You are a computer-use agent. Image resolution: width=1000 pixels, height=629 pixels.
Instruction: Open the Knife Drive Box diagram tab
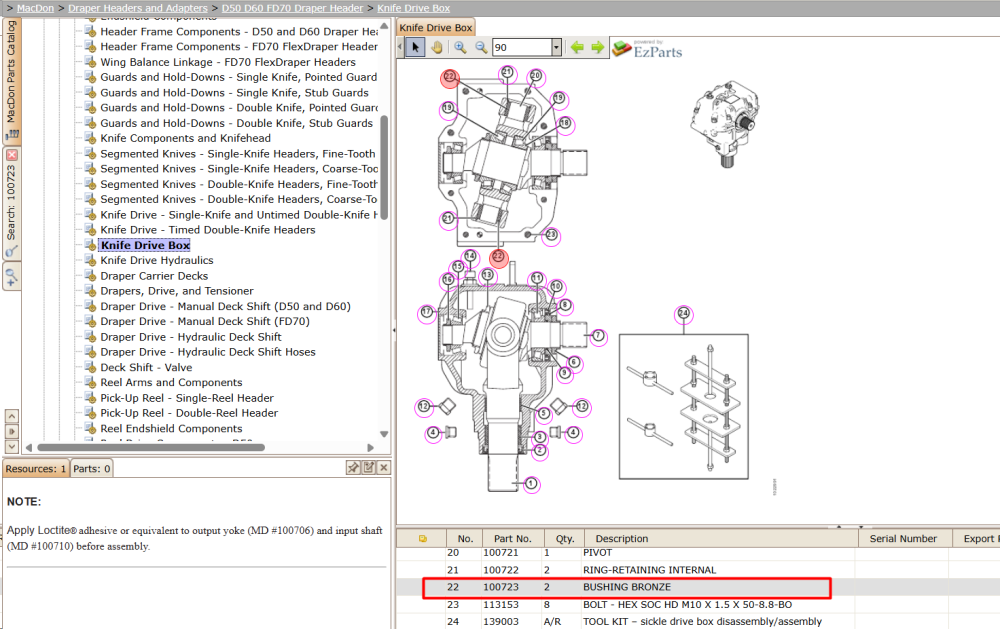pos(436,27)
